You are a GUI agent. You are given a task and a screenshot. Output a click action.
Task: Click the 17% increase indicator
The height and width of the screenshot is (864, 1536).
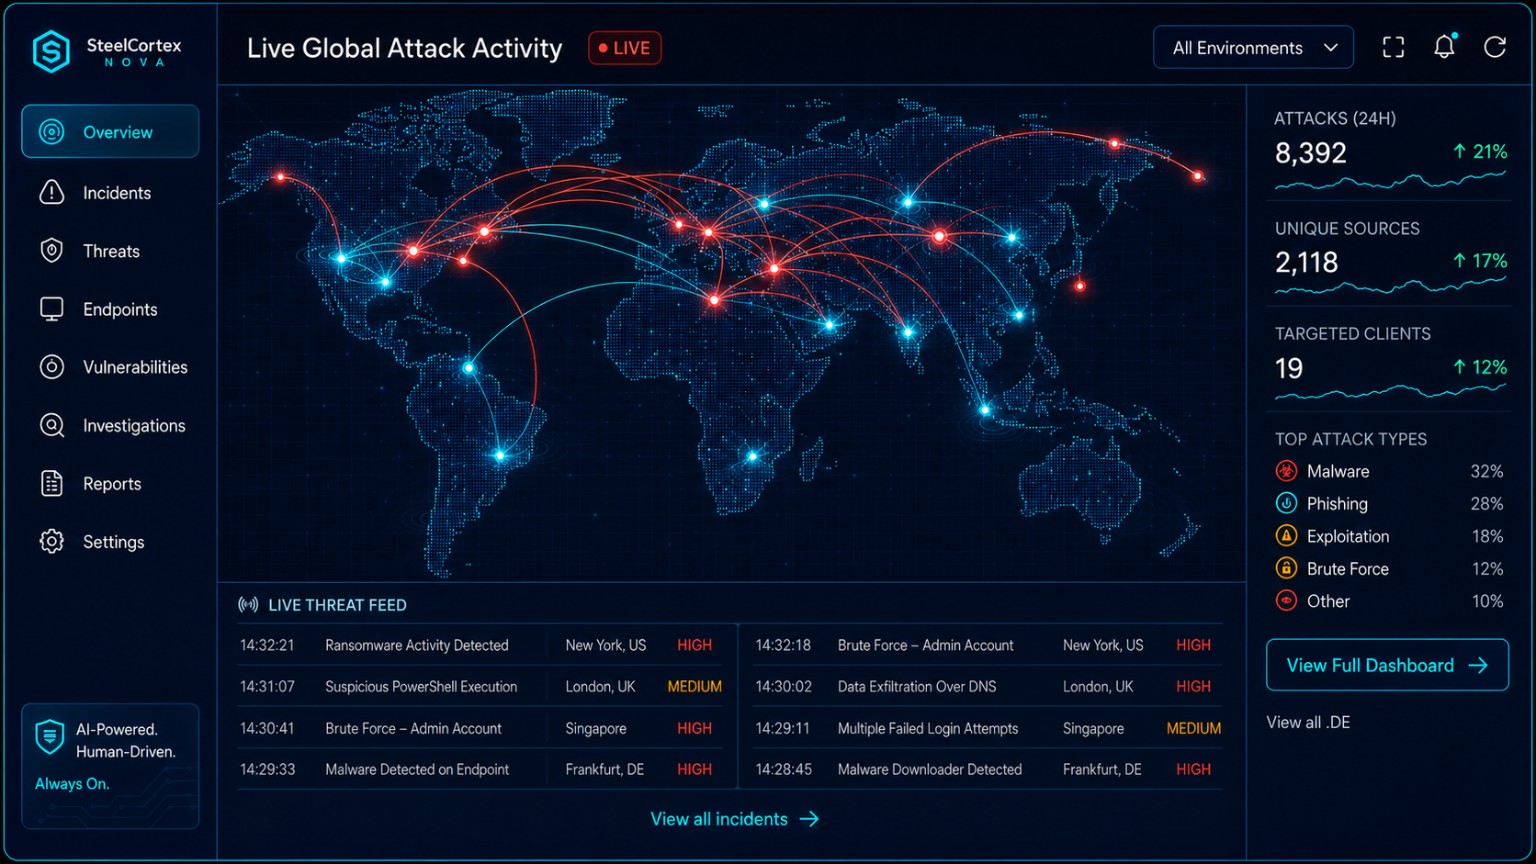point(1480,260)
